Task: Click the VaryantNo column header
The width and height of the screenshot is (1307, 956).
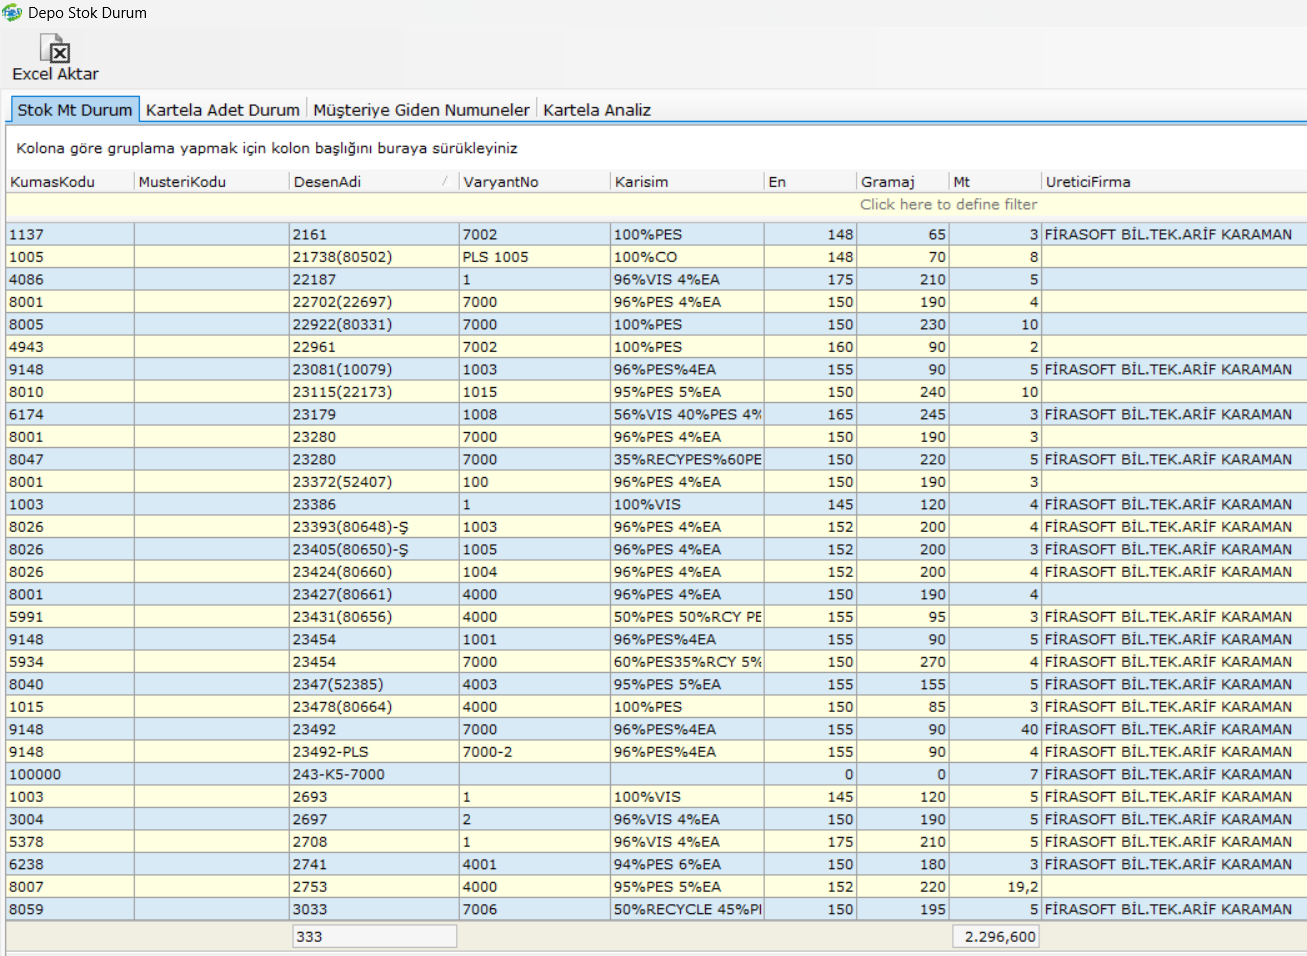Action: point(501,182)
